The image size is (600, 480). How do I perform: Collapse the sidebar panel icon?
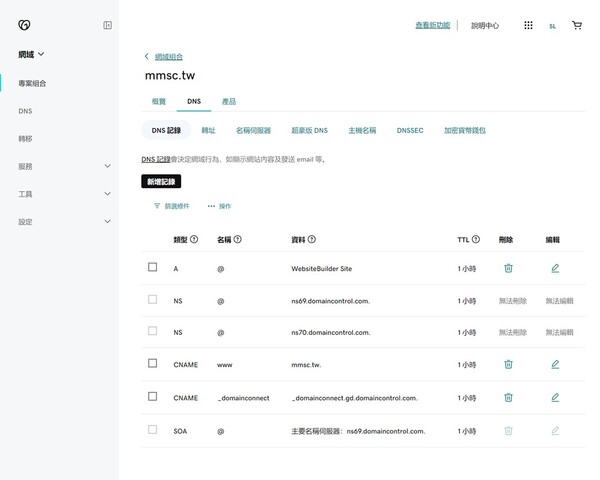pos(108,25)
